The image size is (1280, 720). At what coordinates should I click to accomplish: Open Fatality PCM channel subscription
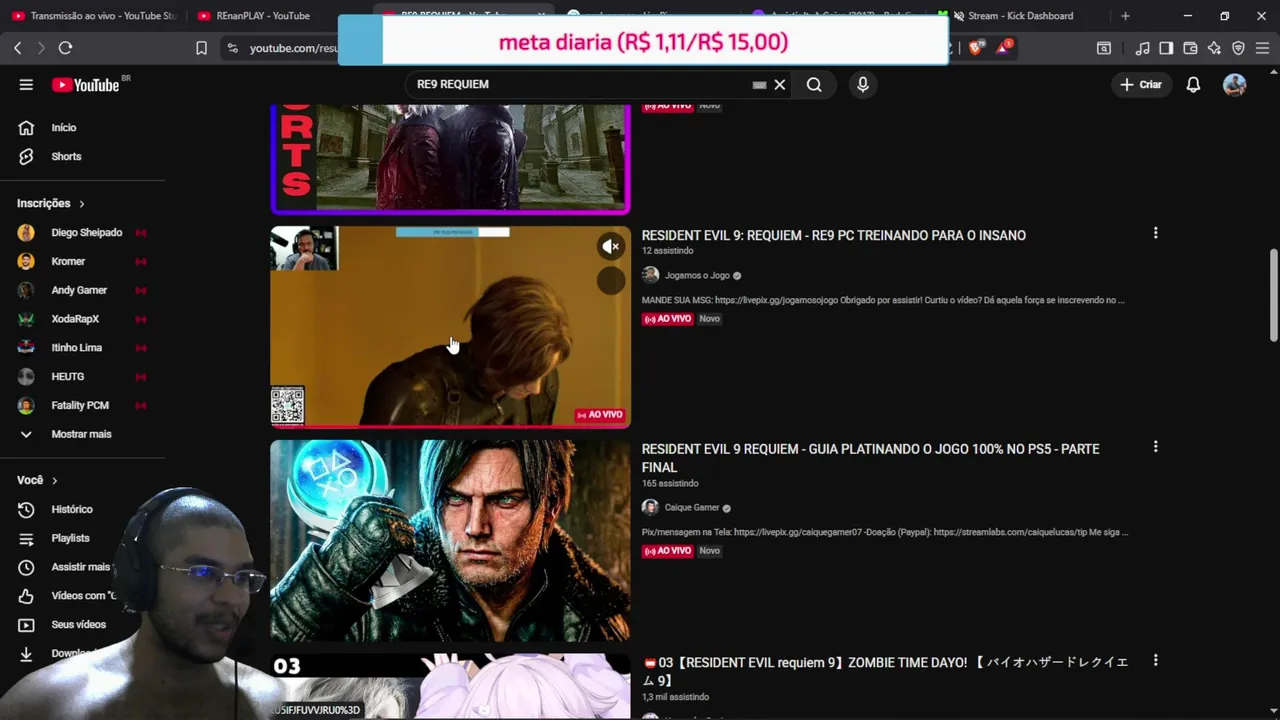82,406
